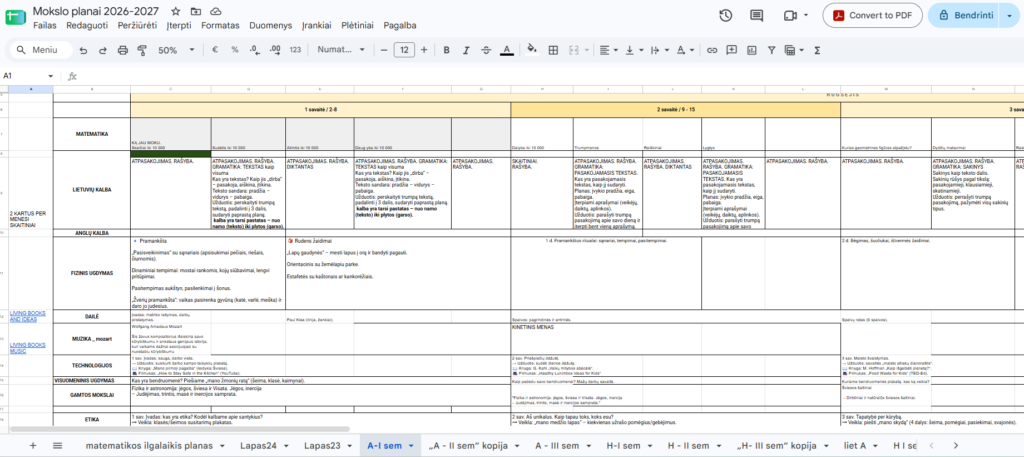Insert a chart

[x=751, y=50]
